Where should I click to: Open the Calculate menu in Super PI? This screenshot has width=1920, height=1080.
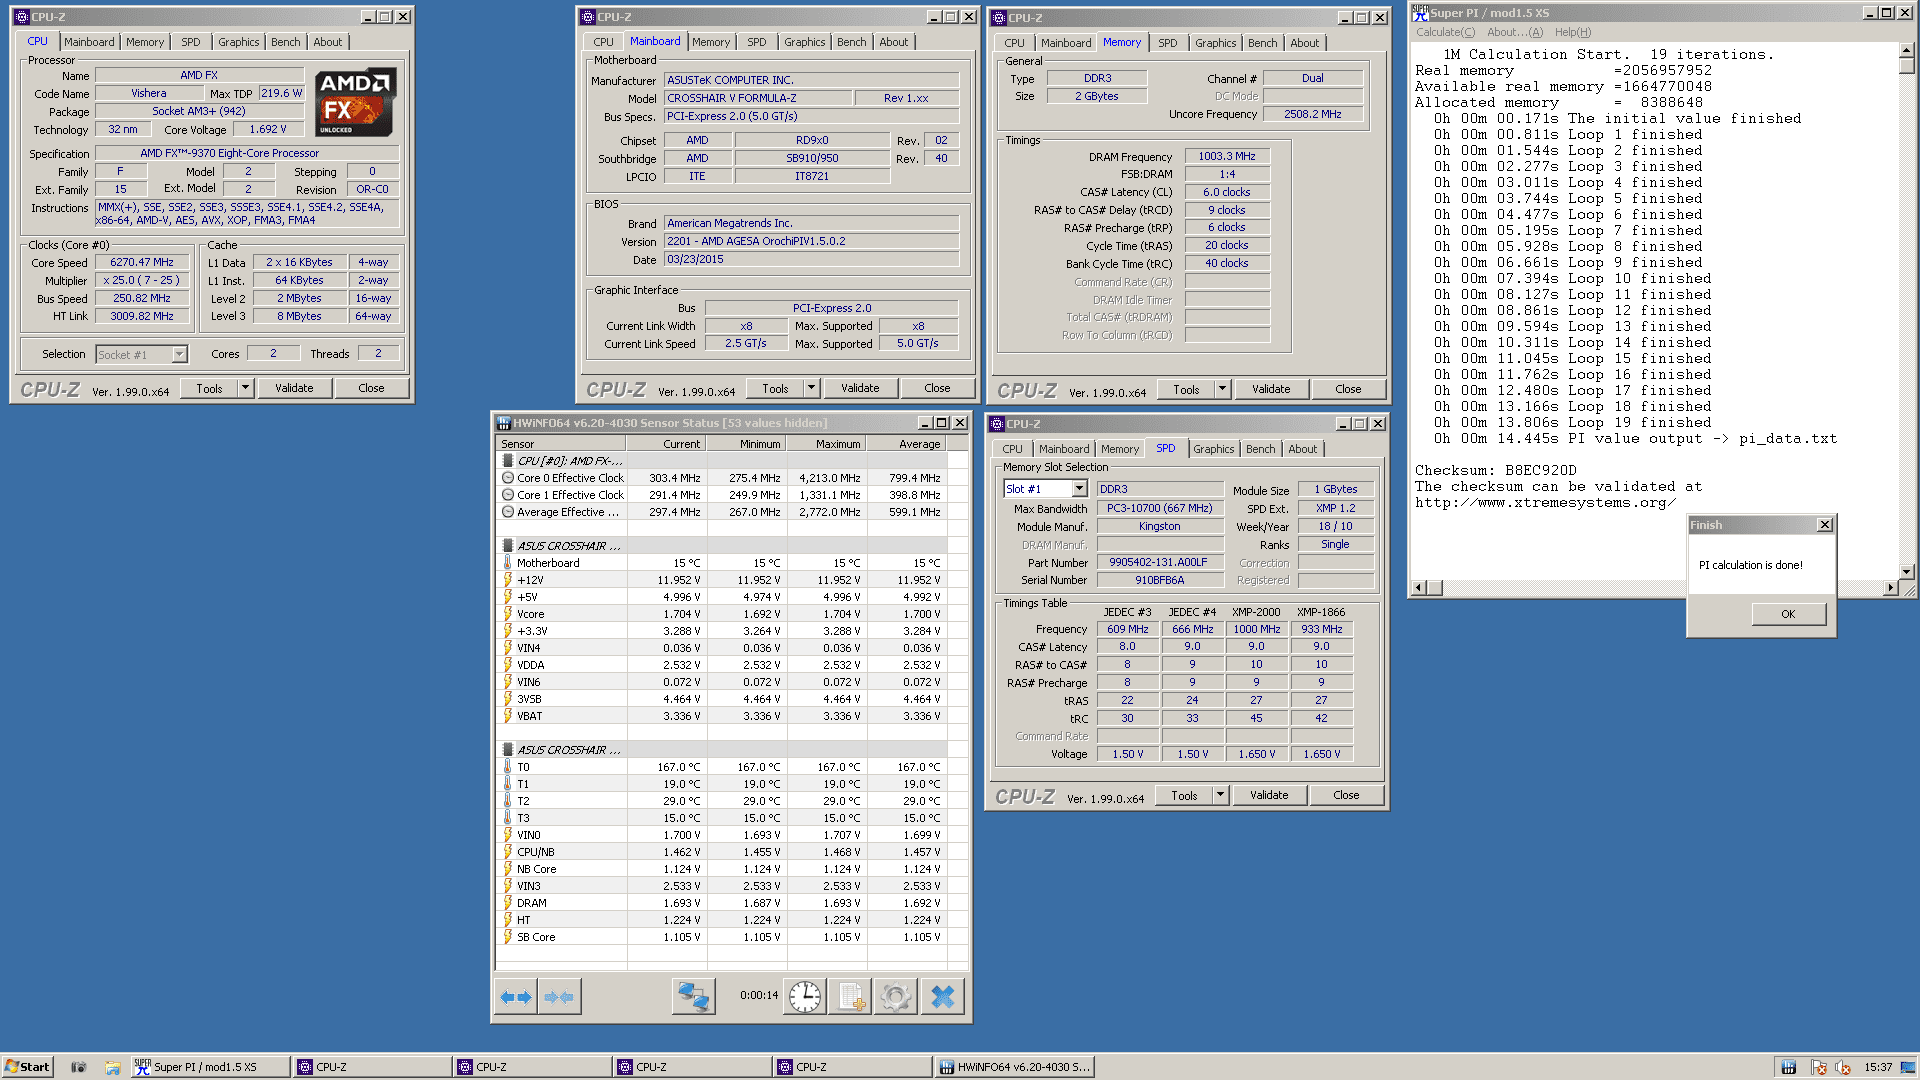pos(1445,32)
